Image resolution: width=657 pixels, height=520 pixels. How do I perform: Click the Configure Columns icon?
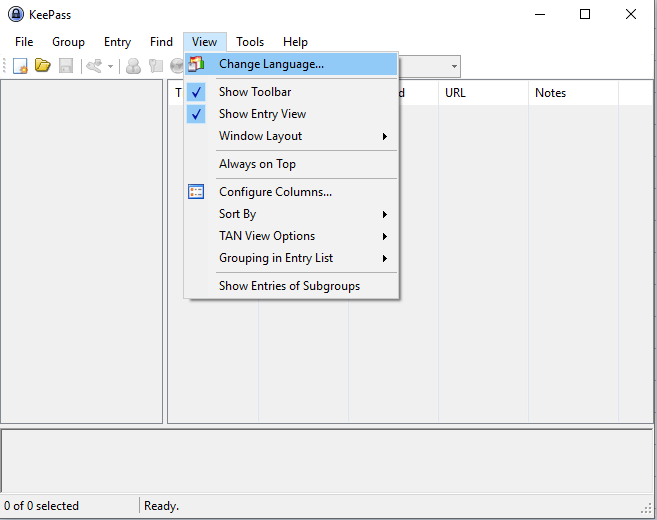point(196,192)
